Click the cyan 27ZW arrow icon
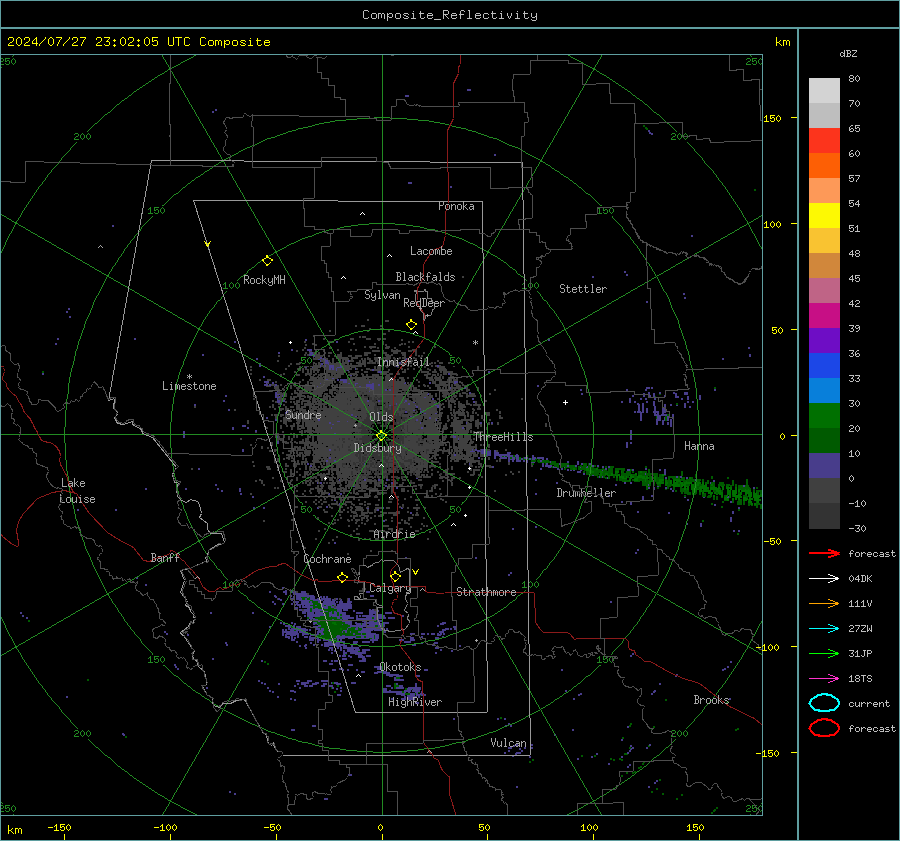The width and height of the screenshot is (900, 841). coord(824,629)
